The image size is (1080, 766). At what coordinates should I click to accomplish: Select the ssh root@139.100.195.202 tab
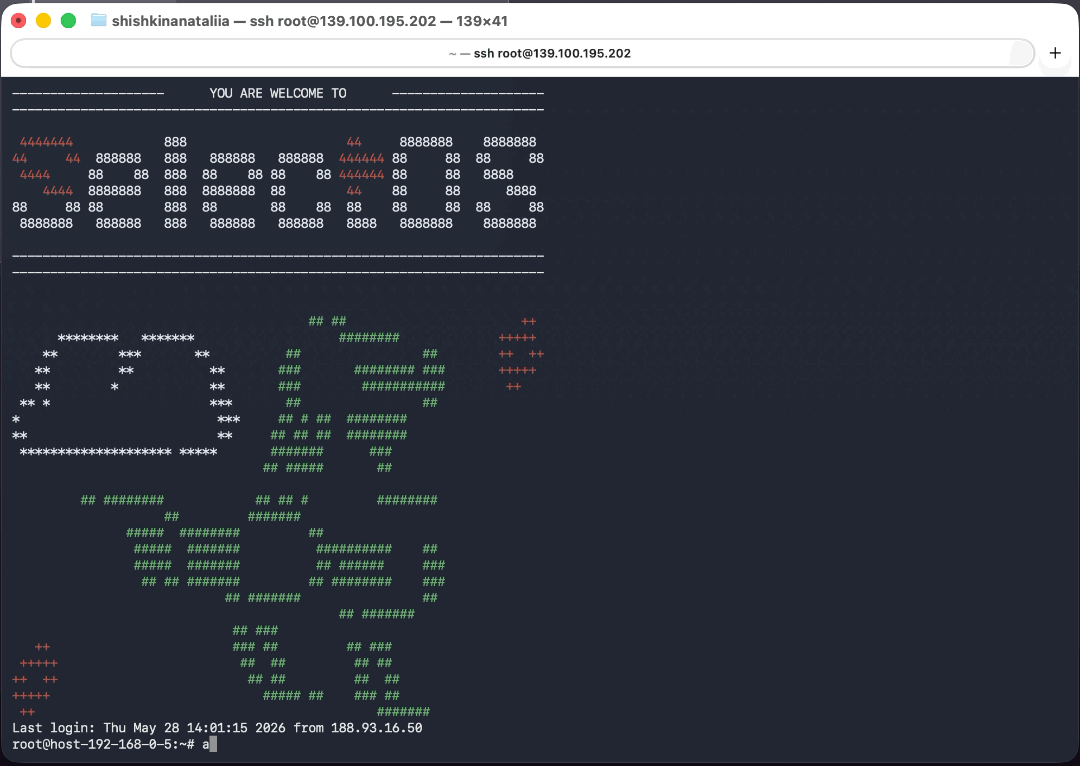(x=523, y=53)
